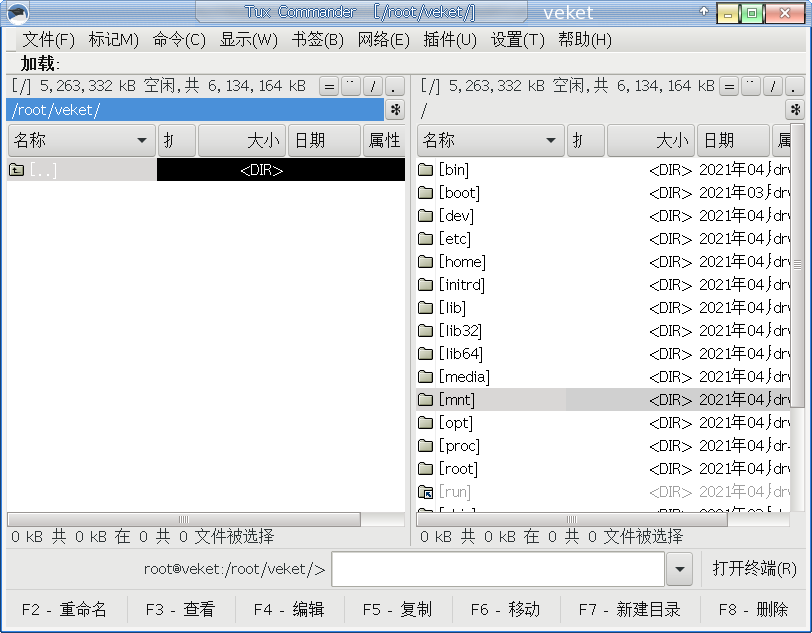This screenshot has height=633, width=812.
Task: Click the command line input field
Action: [x=498, y=569]
